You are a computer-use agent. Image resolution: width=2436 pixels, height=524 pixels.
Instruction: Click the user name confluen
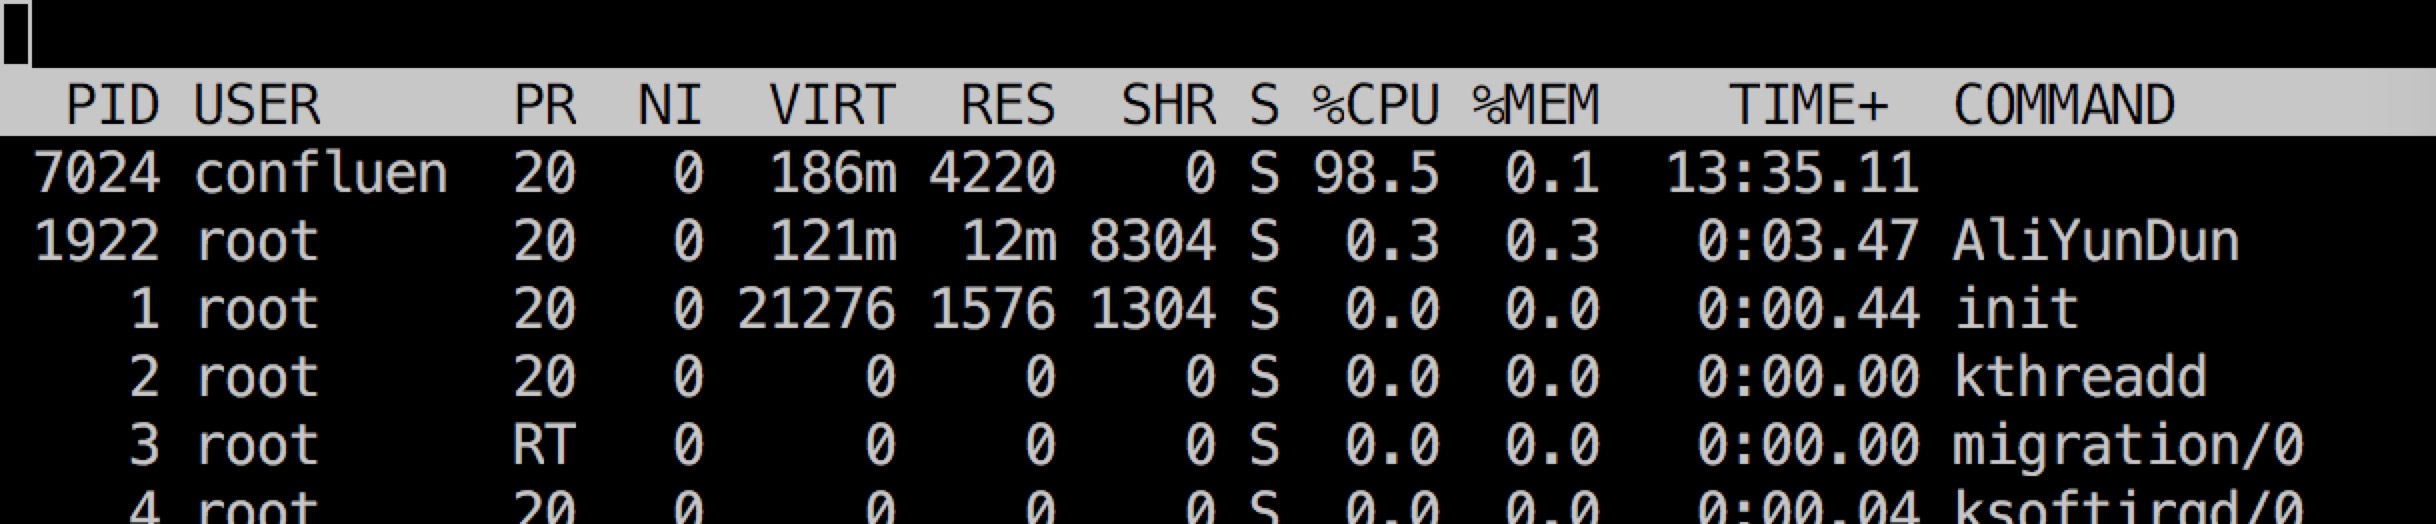tap(321, 173)
